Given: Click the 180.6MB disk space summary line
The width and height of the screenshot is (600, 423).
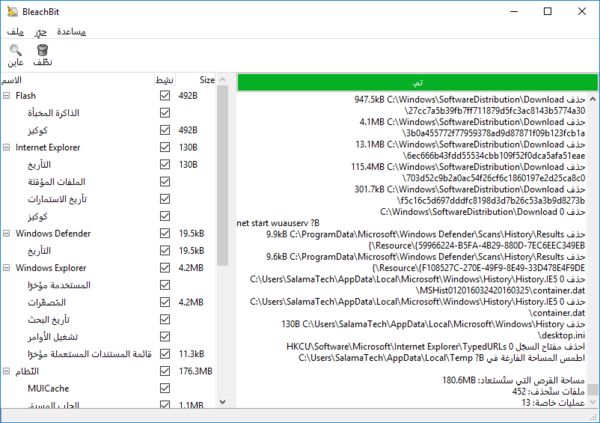Looking at the screenshot, I should pos(514,380).
